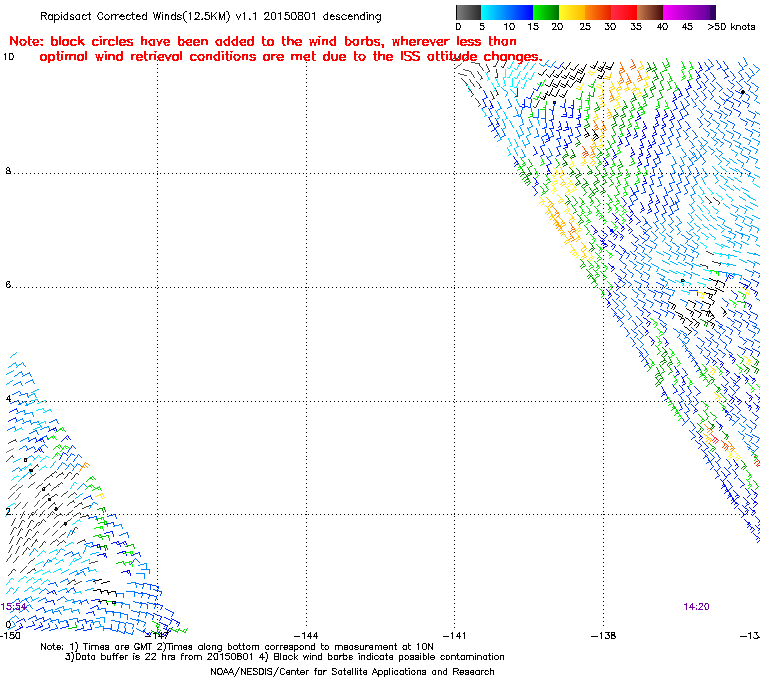Click the yellow 20-25 knots legend swatch
Image resolution: width=760 pixels, height=688 pixels.
tap(572, 12)
